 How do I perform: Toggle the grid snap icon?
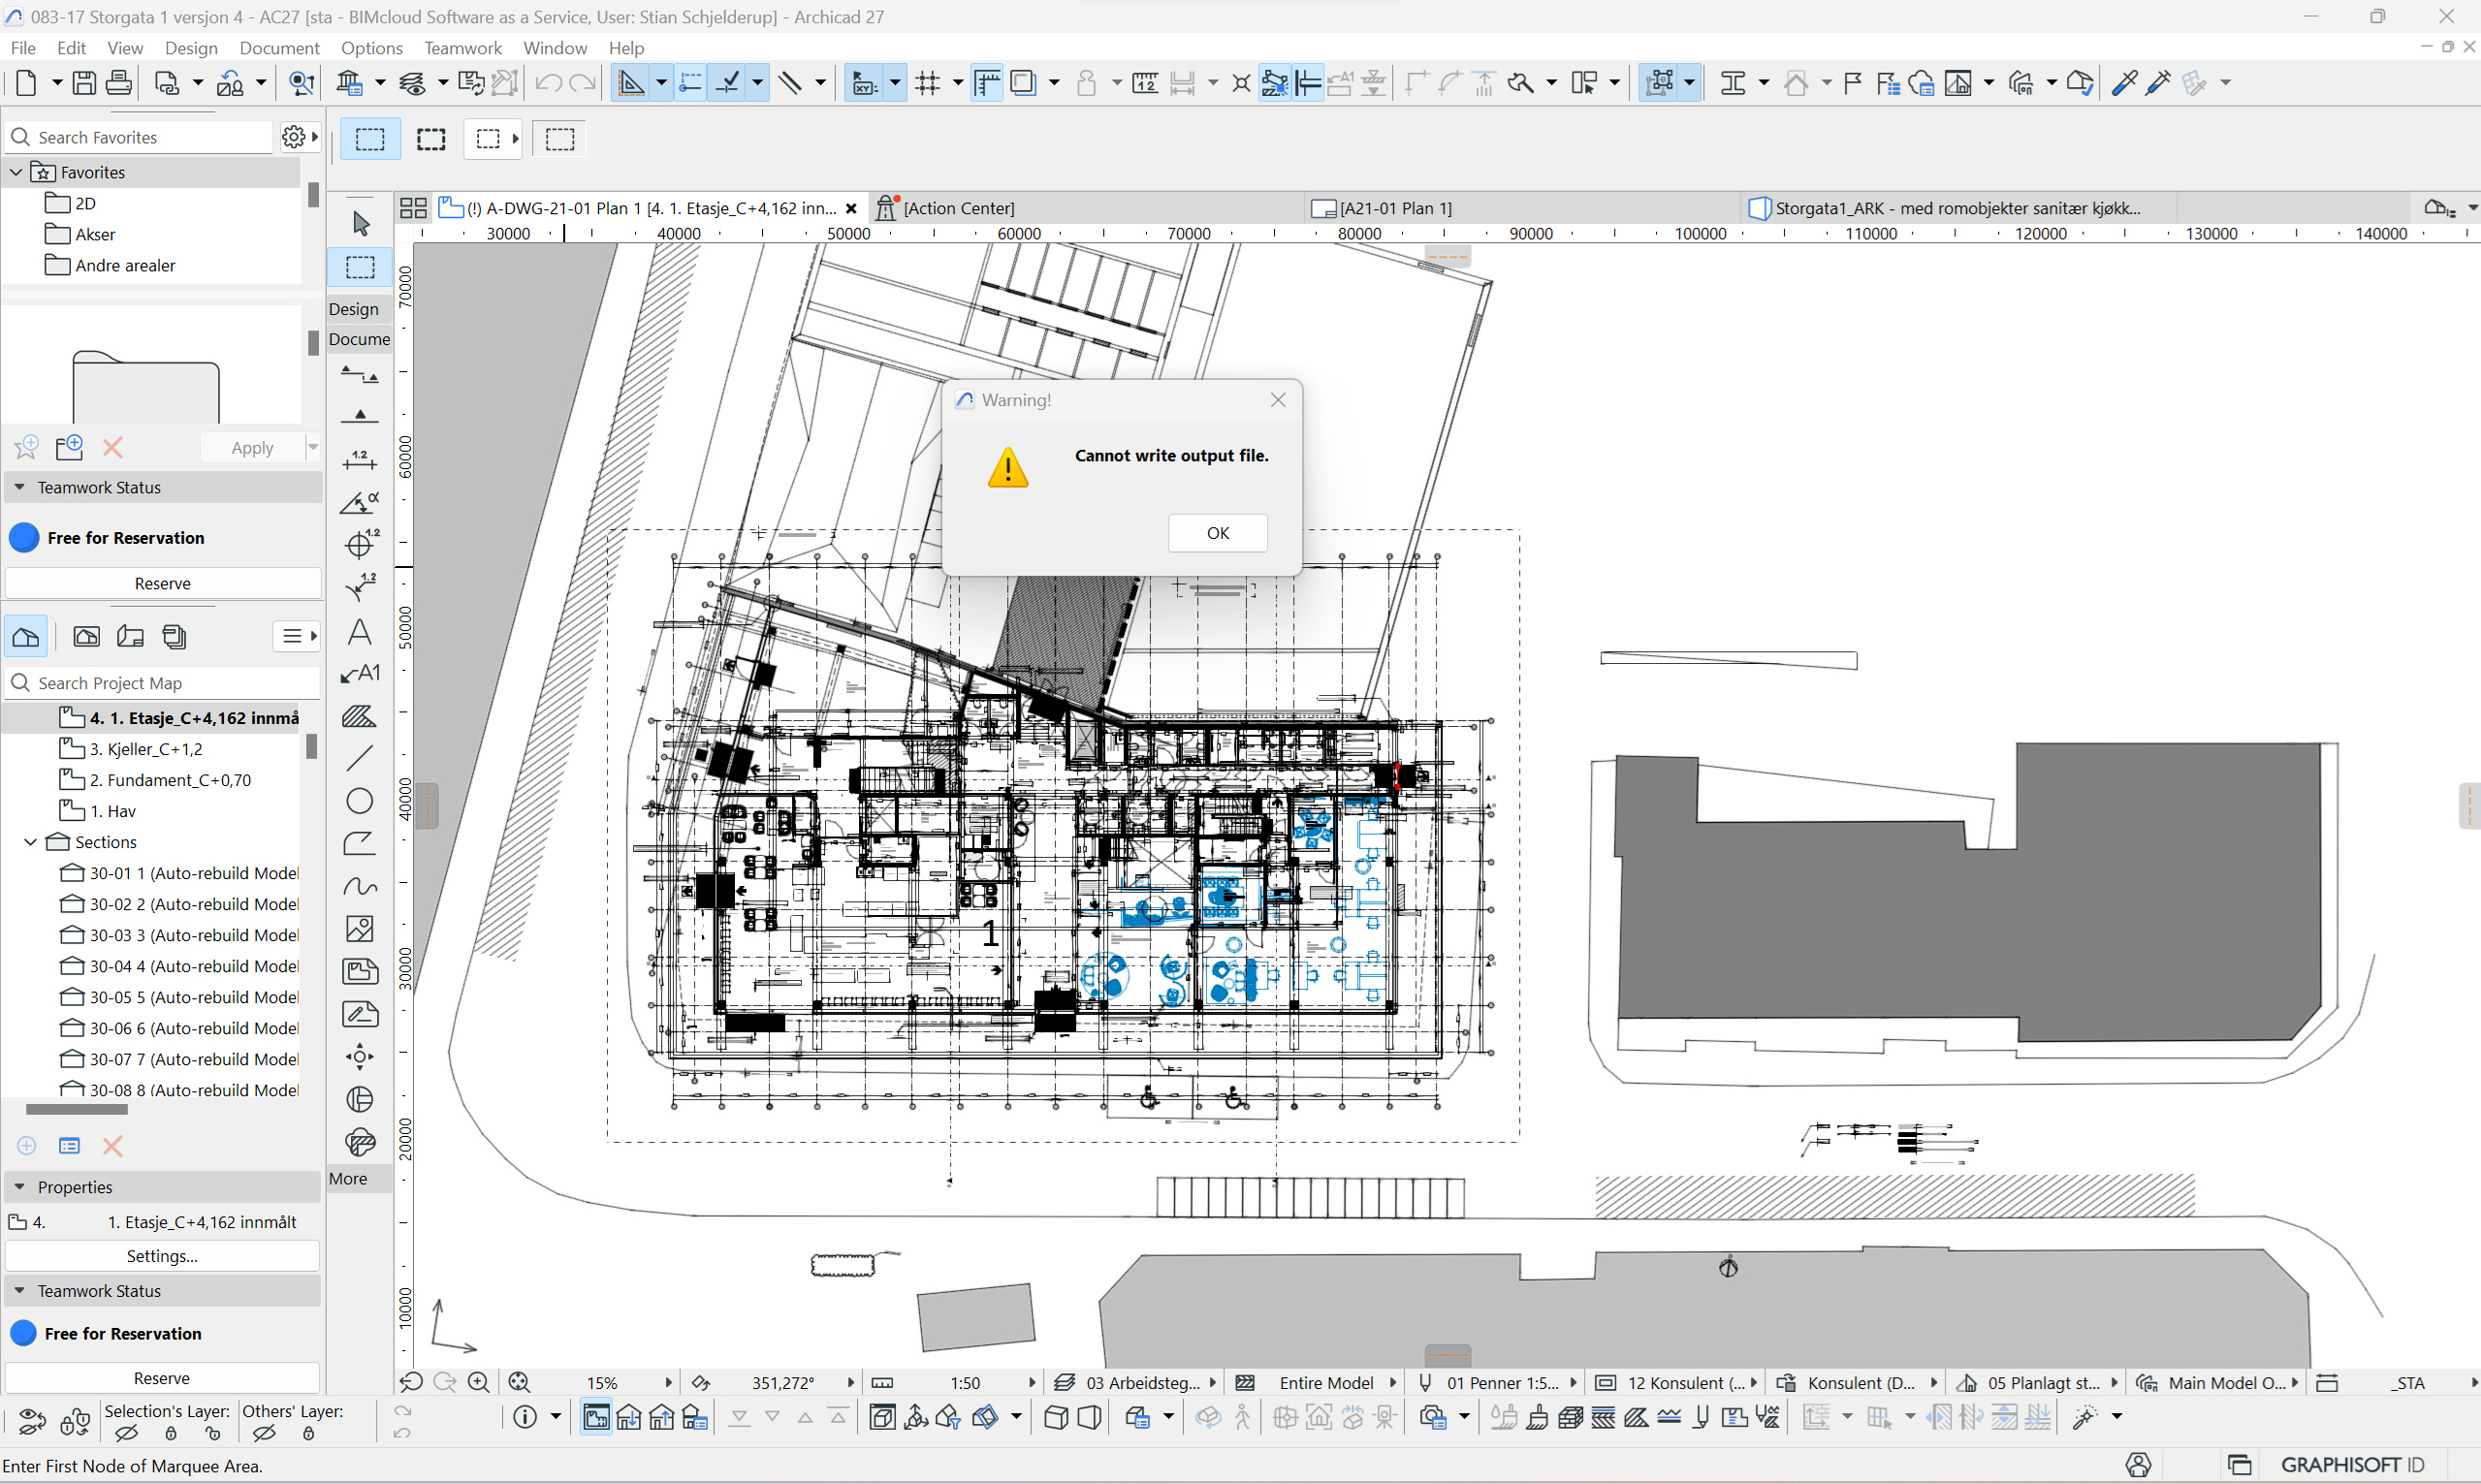point(928,83)
